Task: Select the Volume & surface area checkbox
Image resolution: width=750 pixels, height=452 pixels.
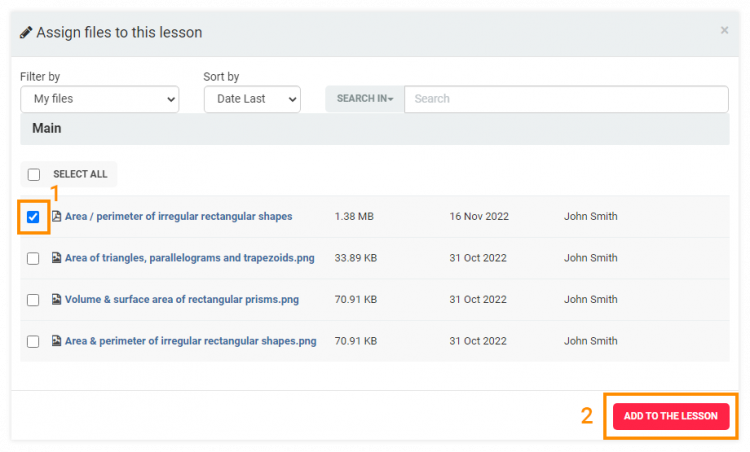Action: [33, 300]
